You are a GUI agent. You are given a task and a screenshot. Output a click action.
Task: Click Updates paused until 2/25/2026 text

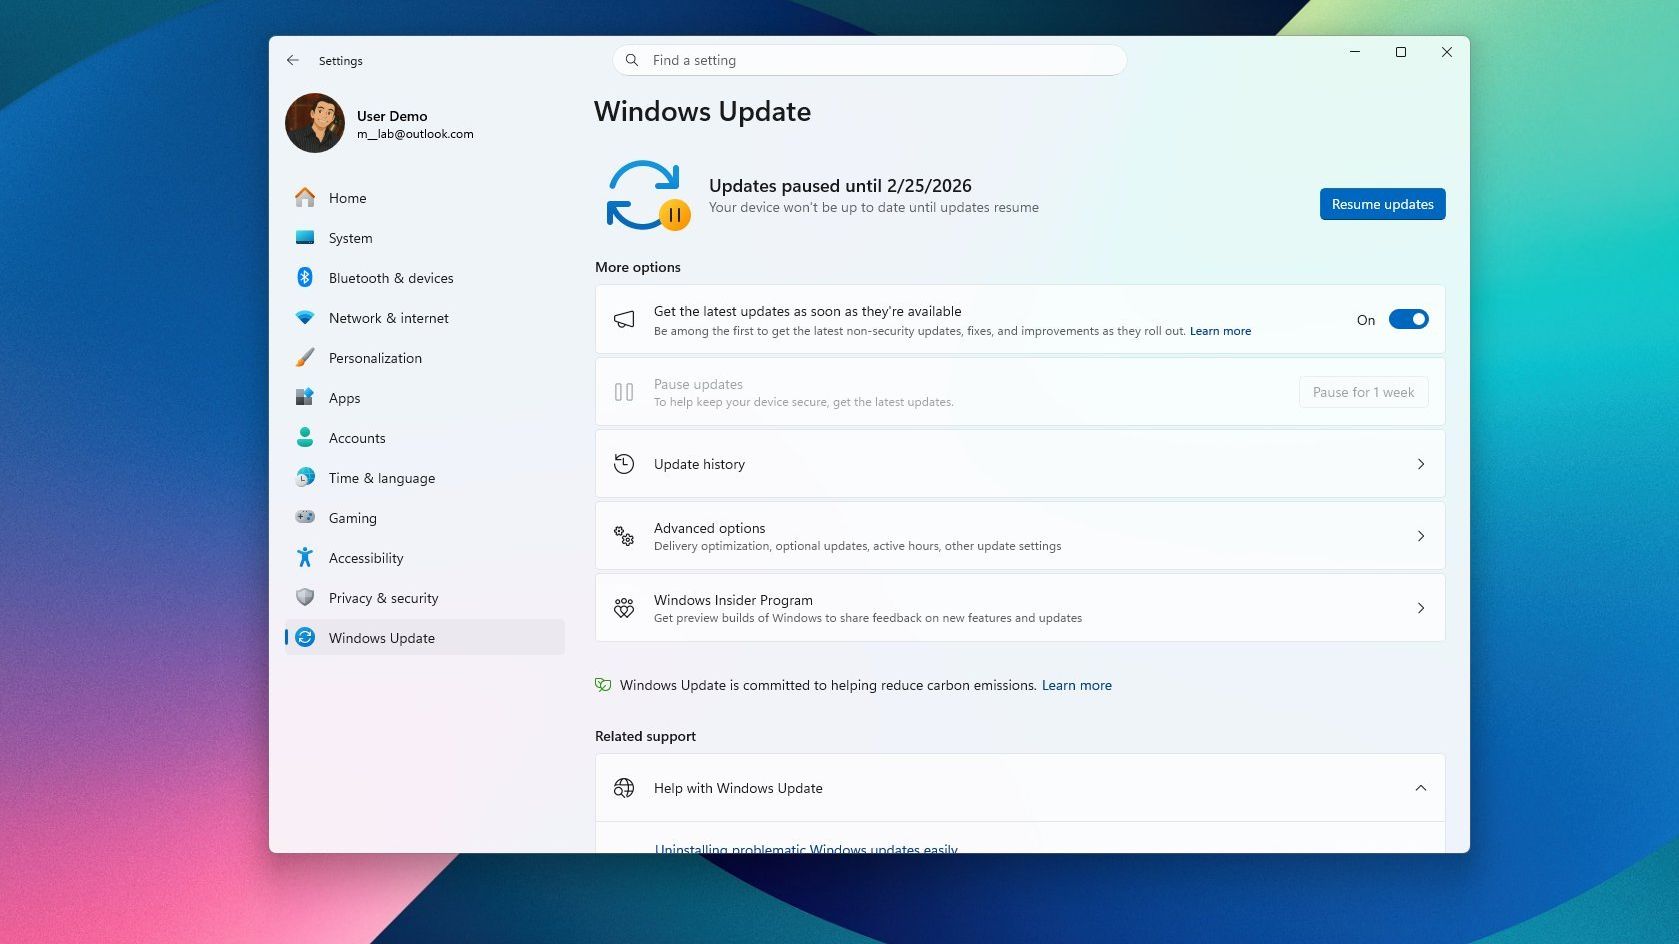[x=840, y=186]
